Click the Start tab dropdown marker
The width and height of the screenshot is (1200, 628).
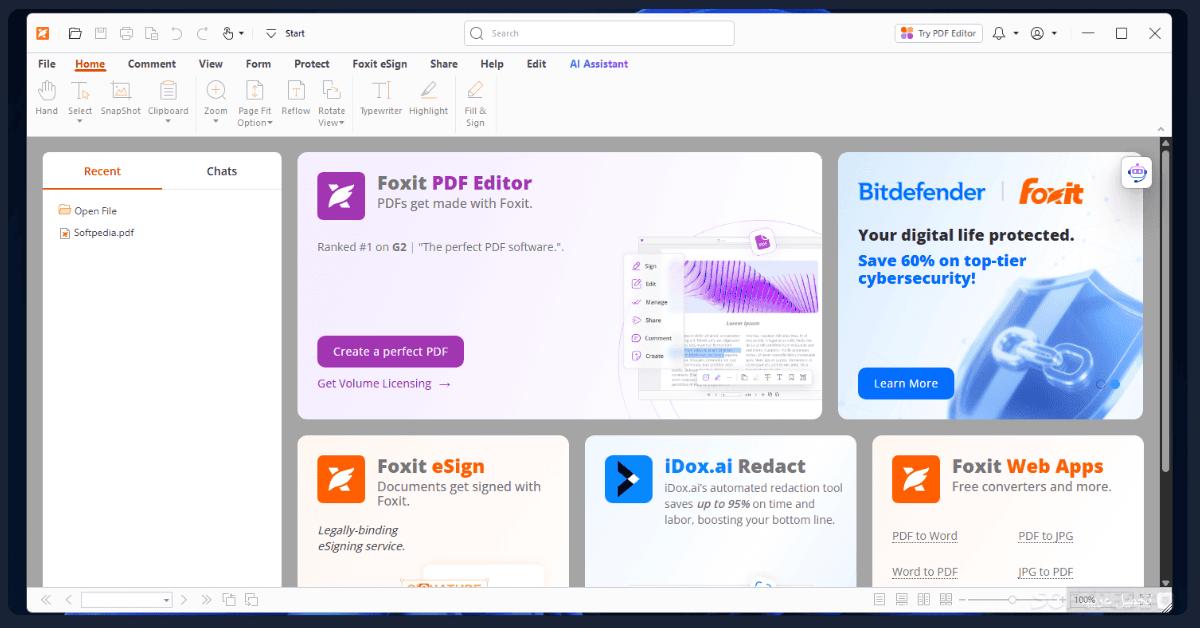273,33
